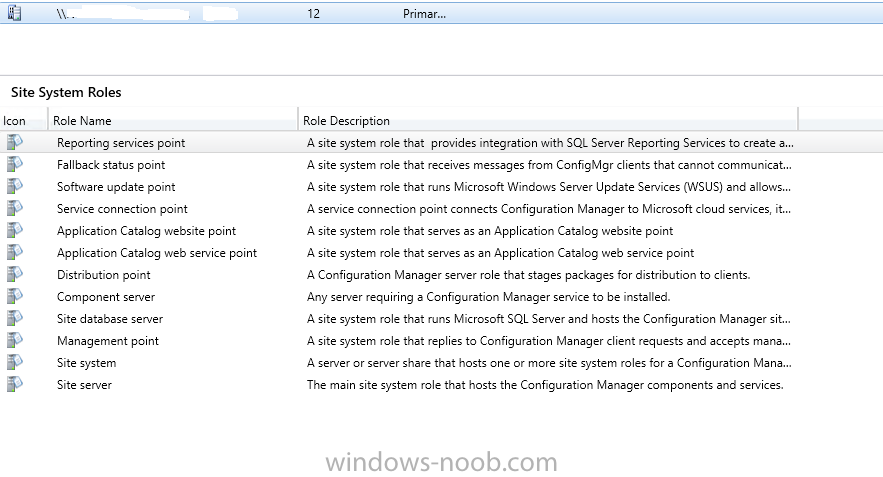Click the Component server row icon
The image size is (883, 477).
15,296
